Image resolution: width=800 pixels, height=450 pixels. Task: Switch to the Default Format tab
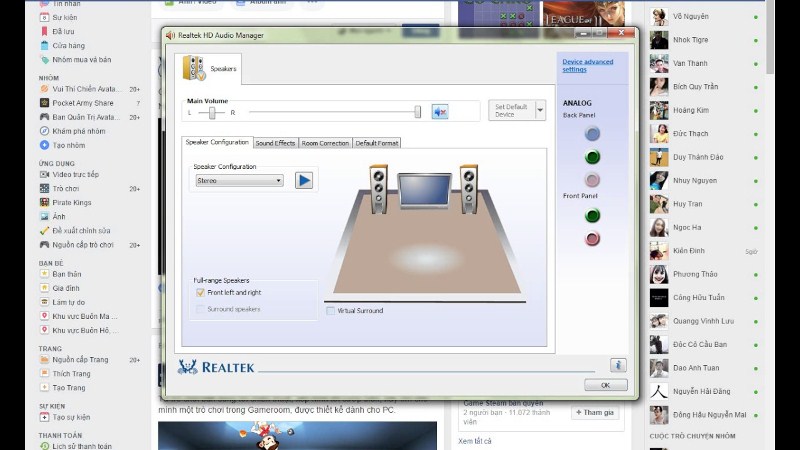(x=377, y=143)
